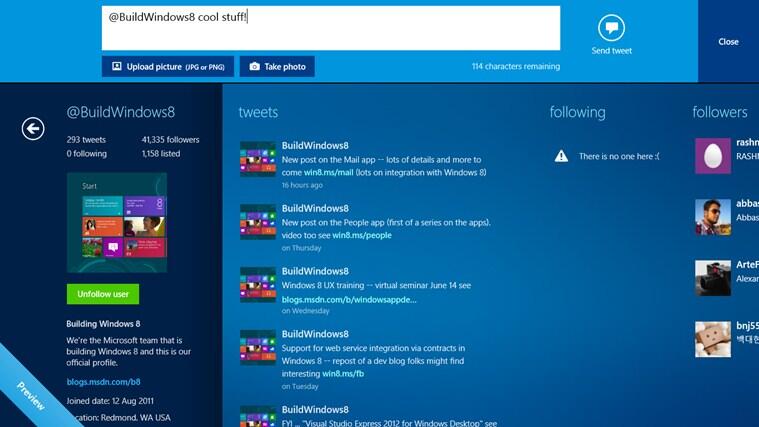
Task: Click BuildWindows8 avatar on Mail app tweet
Action: point(258,159)
